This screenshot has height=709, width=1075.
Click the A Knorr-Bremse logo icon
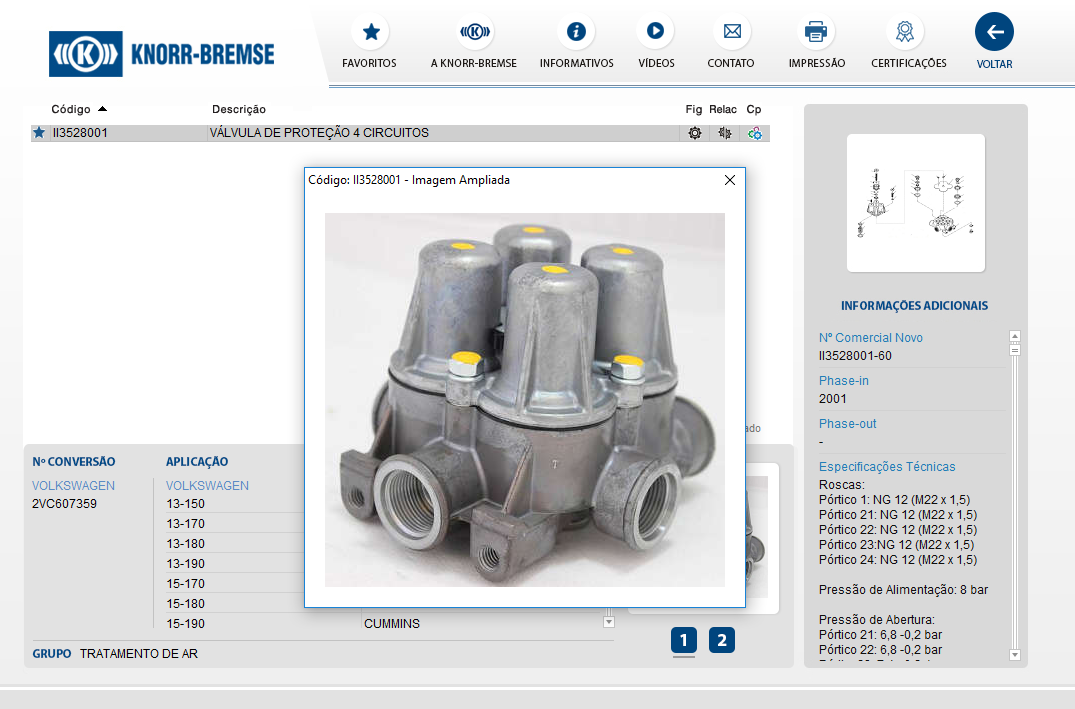pyautogui.click(x=474, y=32)
